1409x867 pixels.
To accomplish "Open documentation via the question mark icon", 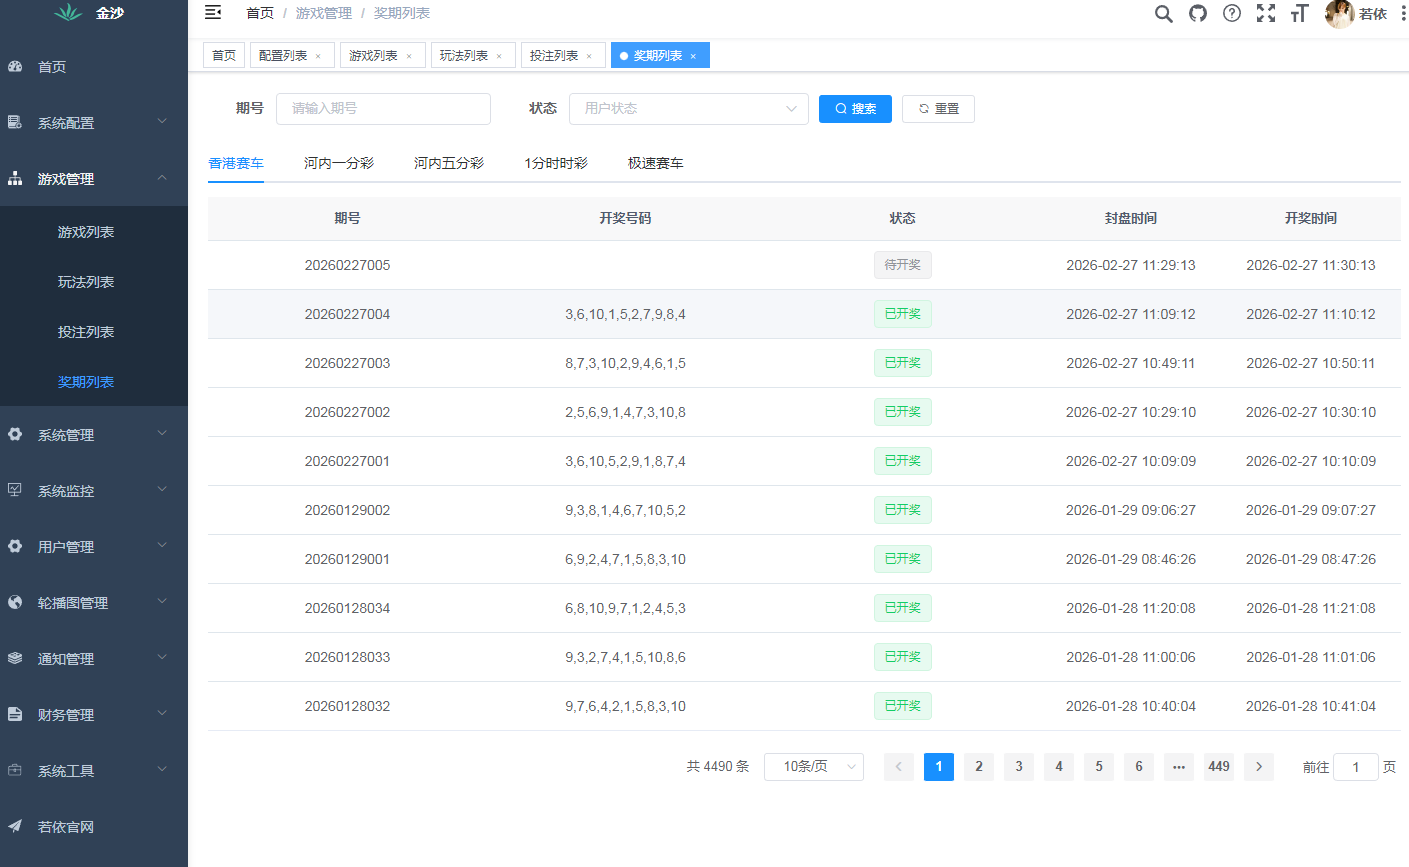I will [x=1231, y=14].
